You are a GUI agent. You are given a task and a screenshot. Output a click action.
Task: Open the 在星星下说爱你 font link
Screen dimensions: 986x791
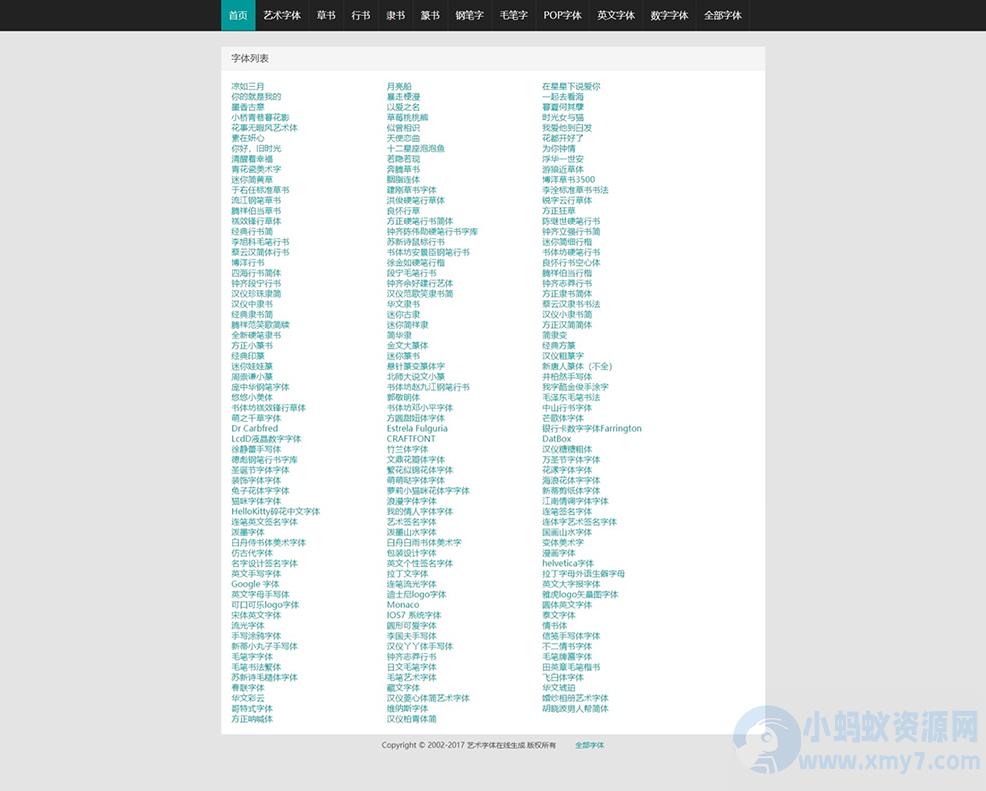(571, 86)
